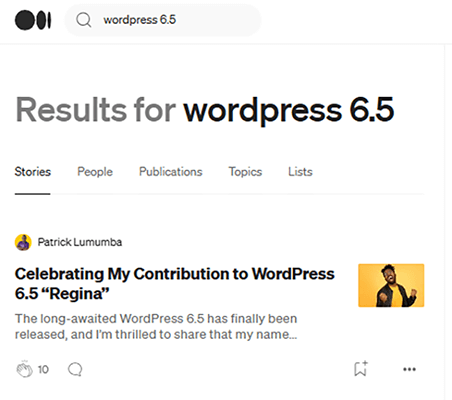This screenshot has width=452, height=400.
Task: Click the article excerpt about WordPress 6.5 release
Action: (156, 326)
